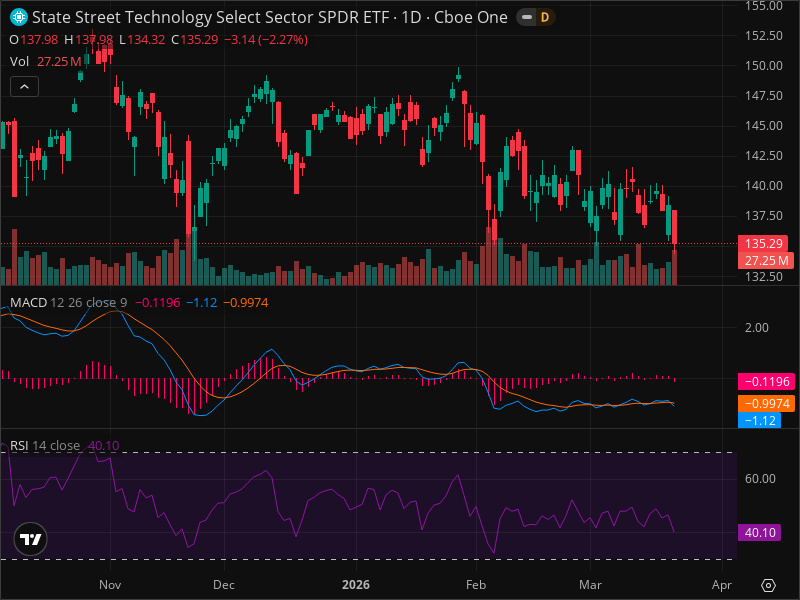
Task: Click the 40.10 RSI value label
Action: [759, 533]
